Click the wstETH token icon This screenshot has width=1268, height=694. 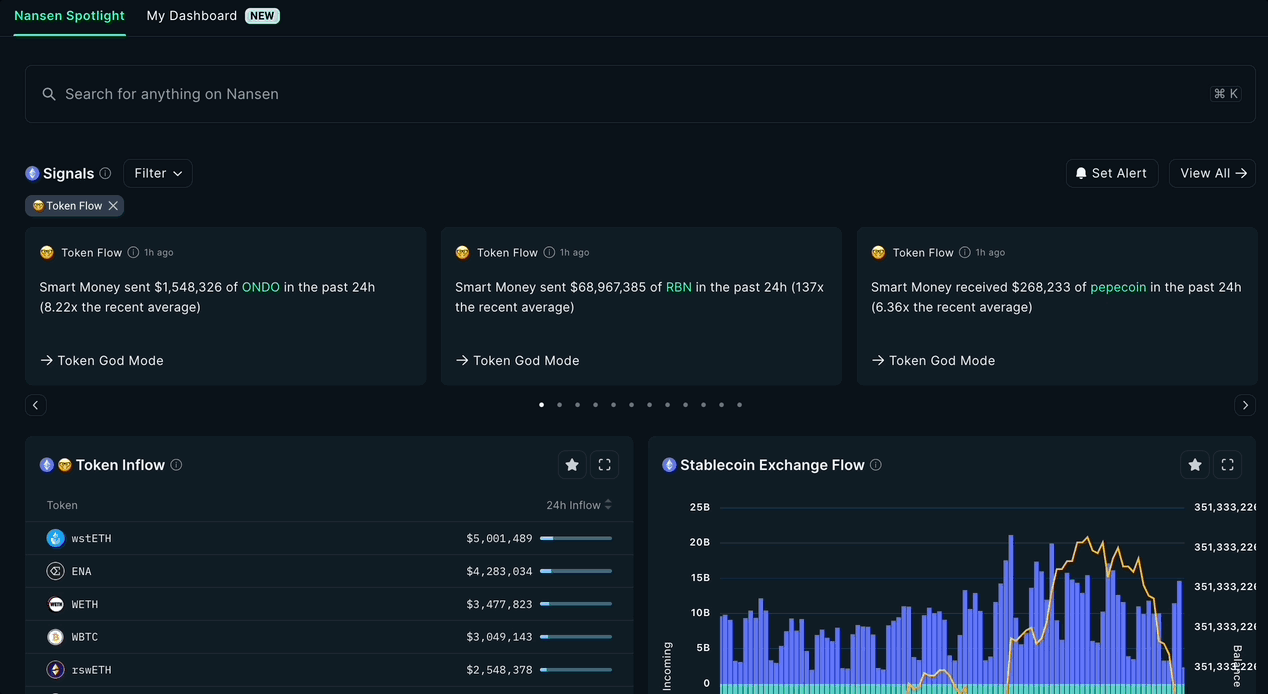tap(55, 538)
